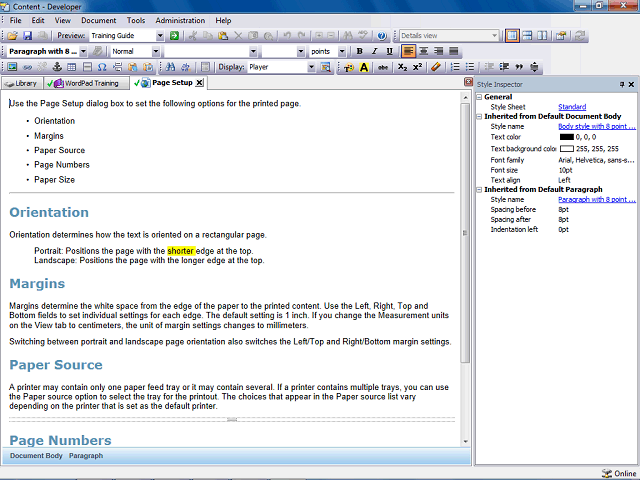The image size is (640, 480).
Task: Click the Online status indicator
Action: (619, 473)
